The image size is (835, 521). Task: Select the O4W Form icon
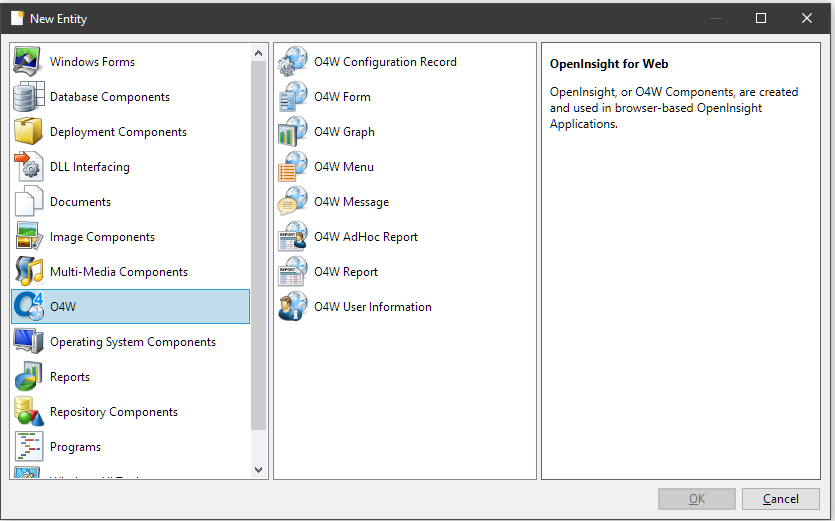293,96
